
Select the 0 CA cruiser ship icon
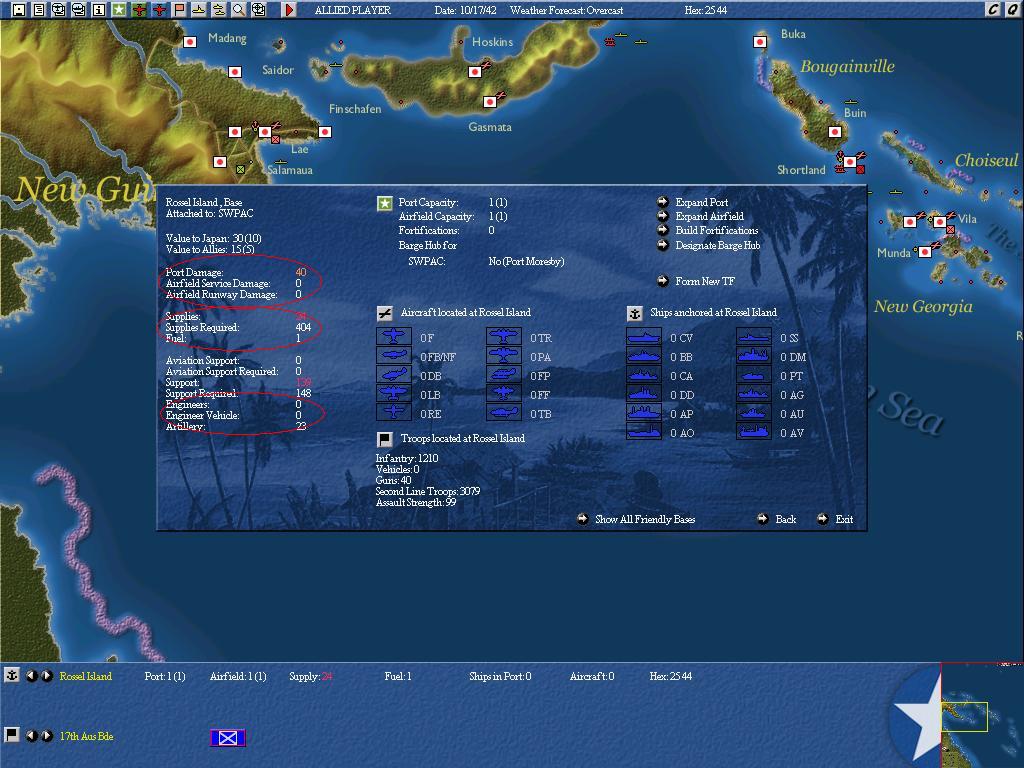tap(644, 375)
